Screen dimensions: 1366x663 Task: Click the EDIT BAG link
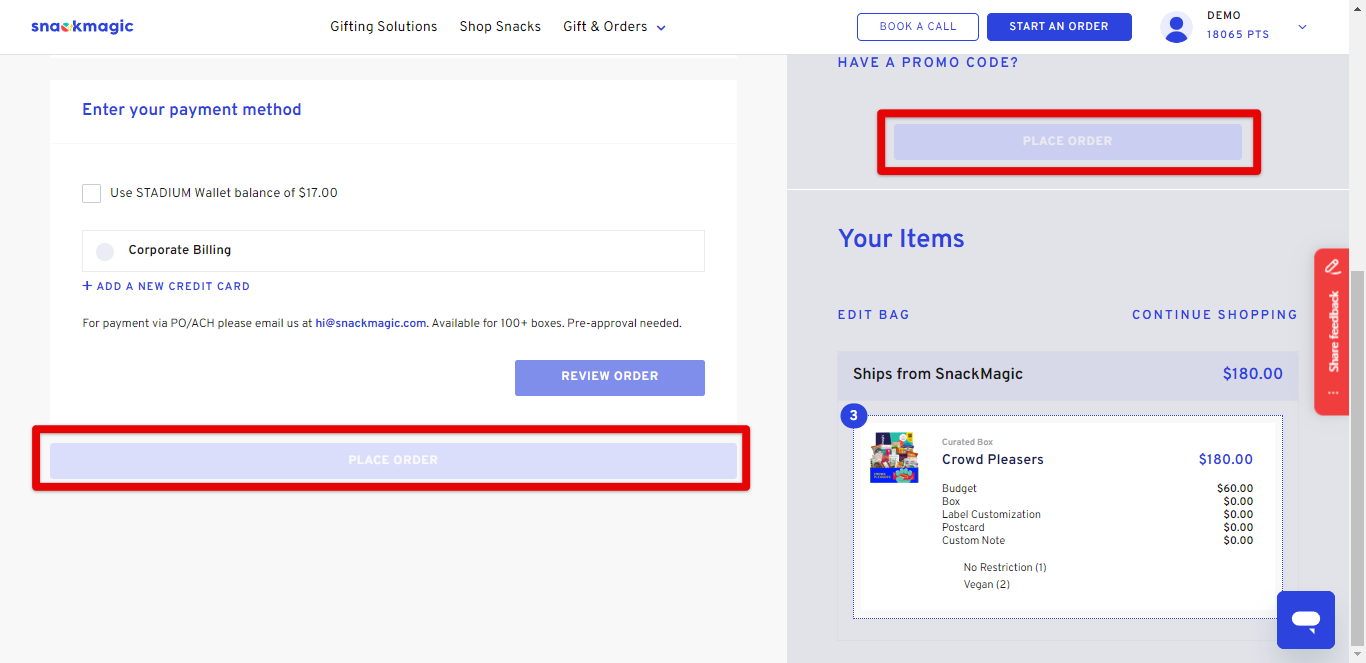874,315
